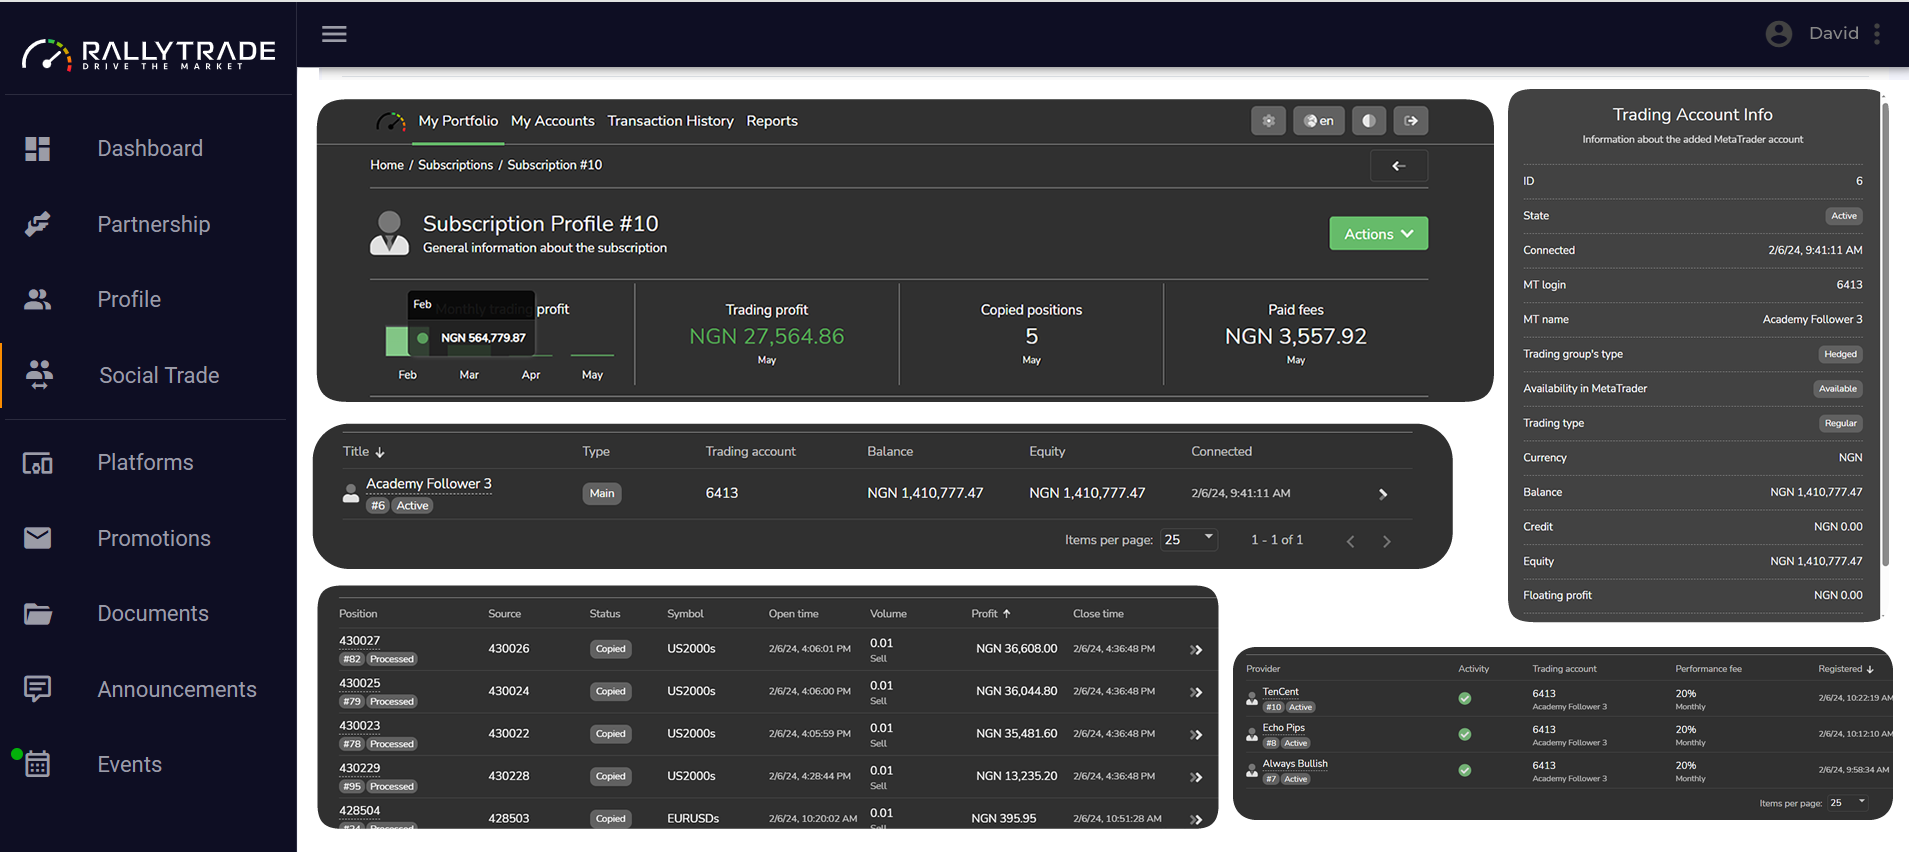Click the Always Bullish activity check mark
Image resolution: width=1909 pixels, height=852 pixels.
(1465, 771)
